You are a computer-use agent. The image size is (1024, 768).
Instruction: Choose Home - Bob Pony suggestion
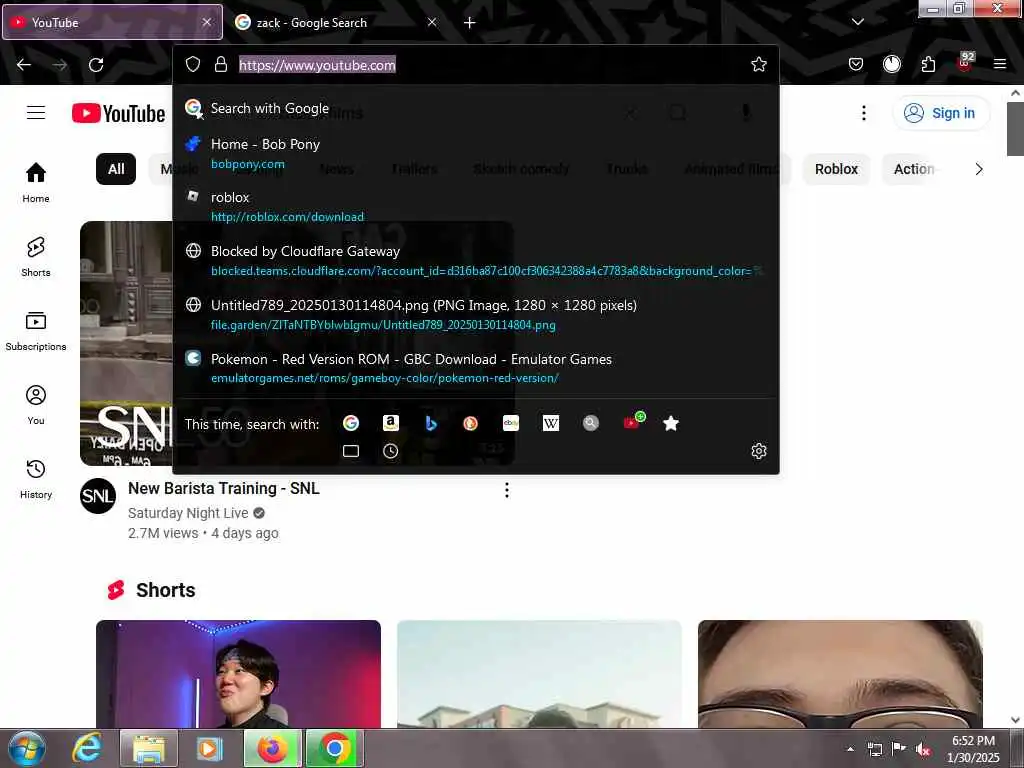click(475, 153)
